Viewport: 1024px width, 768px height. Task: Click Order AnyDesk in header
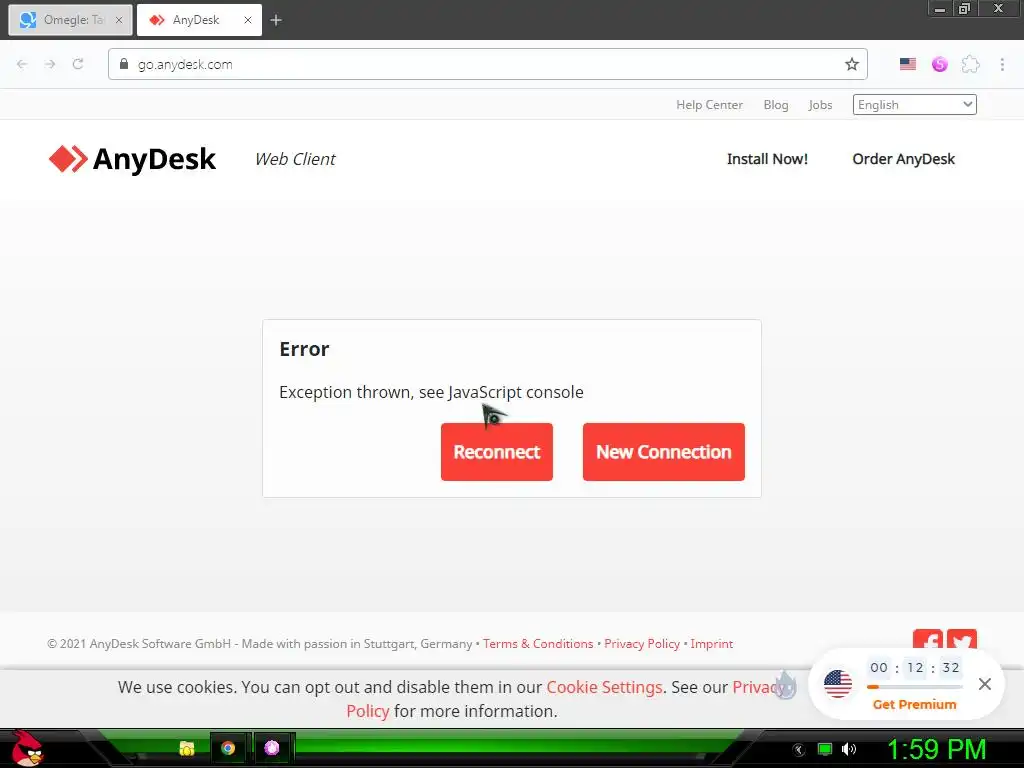click(x=903, y=159)
